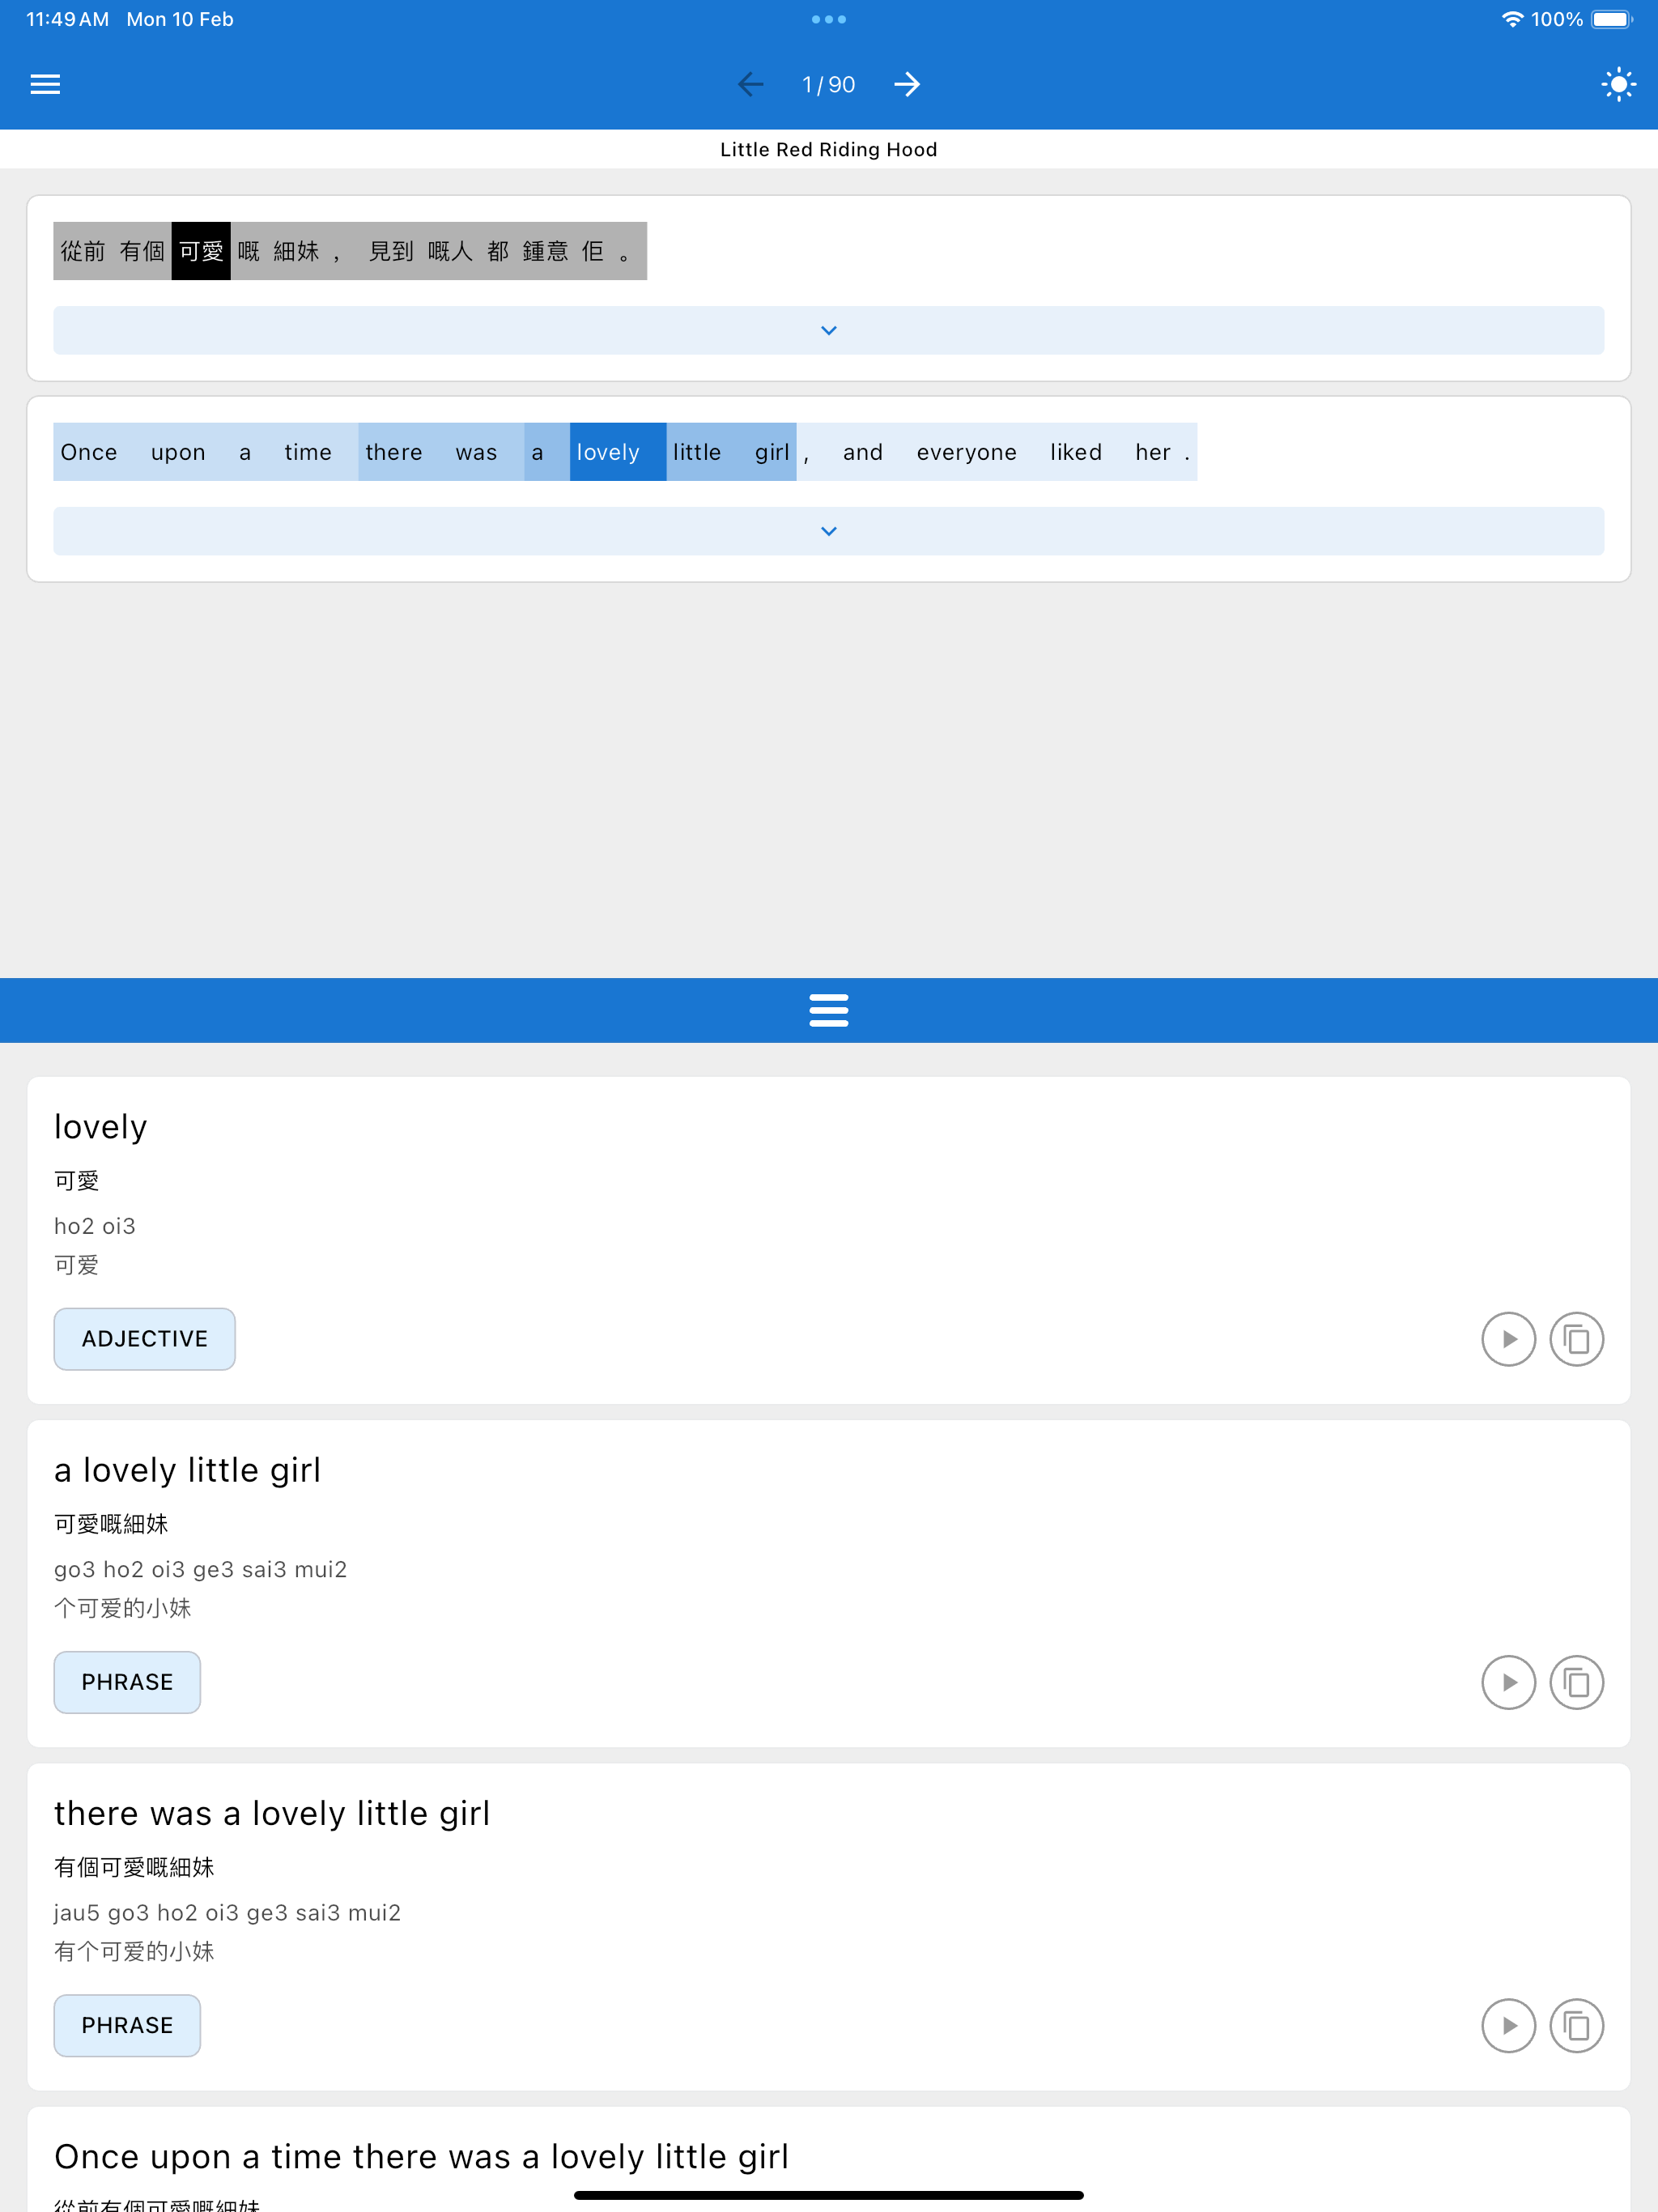Select the word 'girl' in the English sentence

[x=772, y=452]
